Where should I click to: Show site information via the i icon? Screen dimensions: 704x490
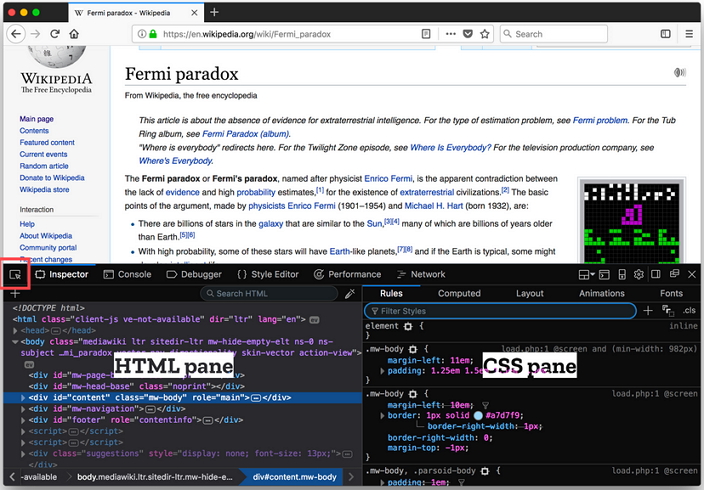click(x=142, y=34)
